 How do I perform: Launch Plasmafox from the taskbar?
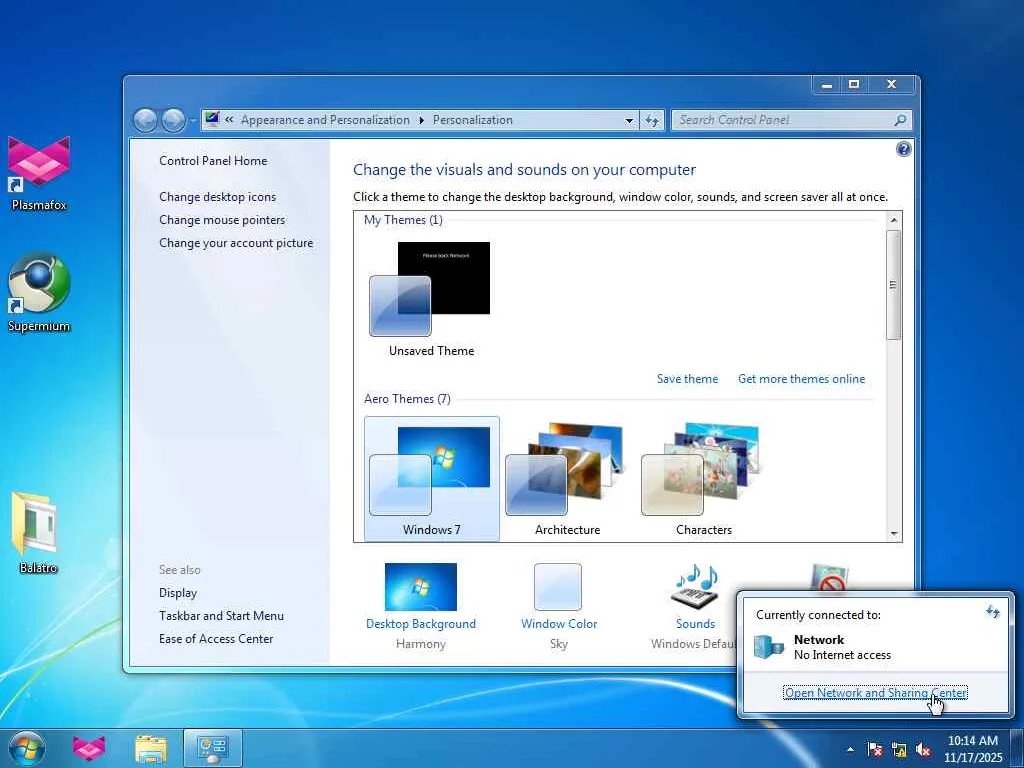click(89, 748)
